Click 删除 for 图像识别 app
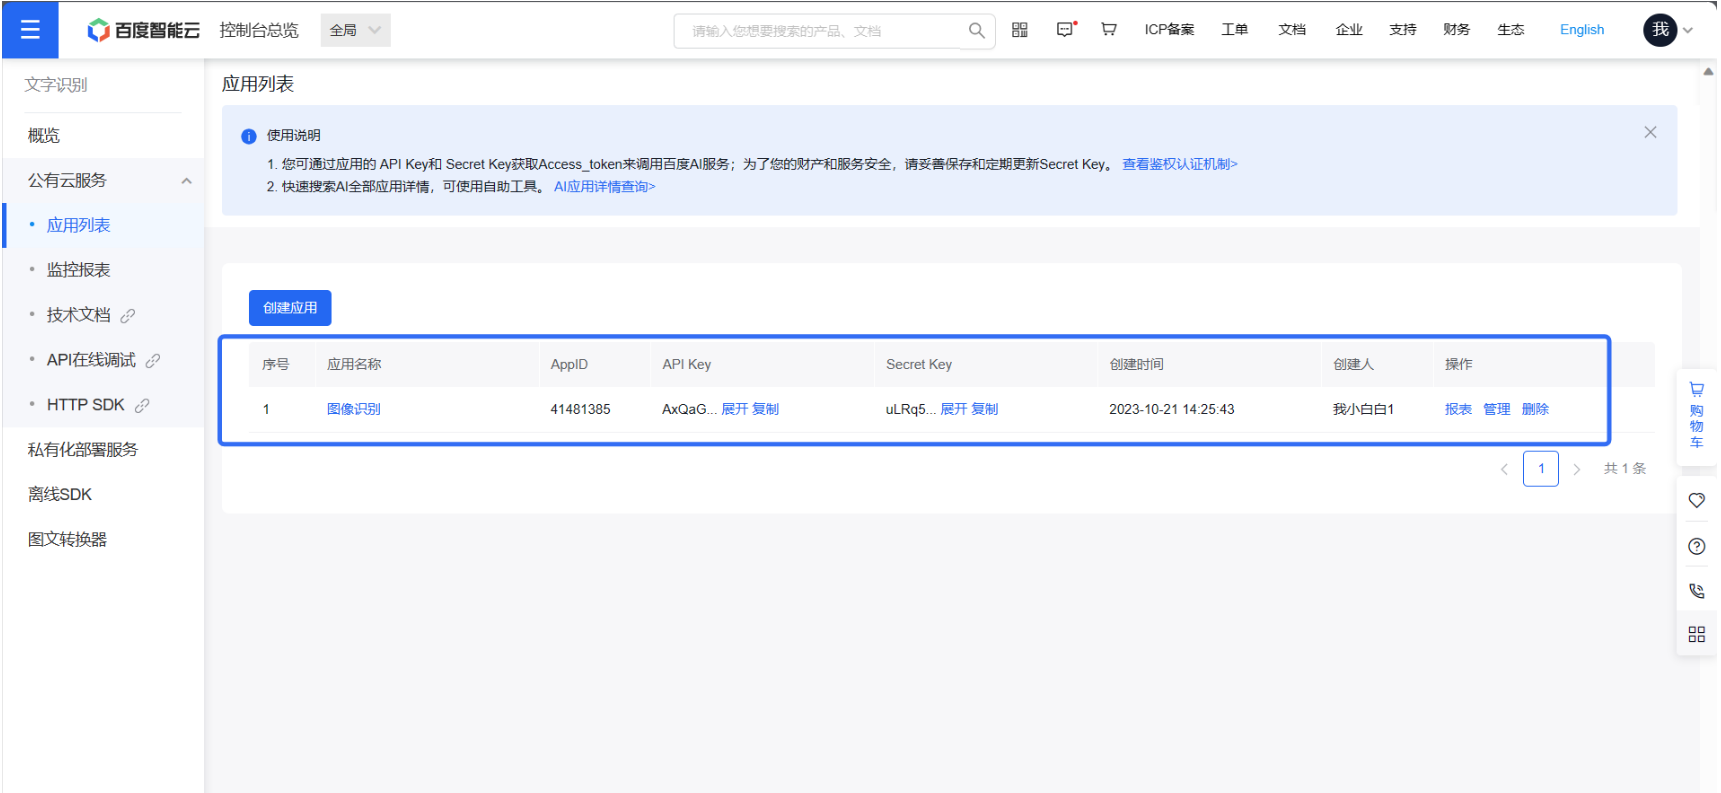1721x793 pixels. [x=1535, y=409]
